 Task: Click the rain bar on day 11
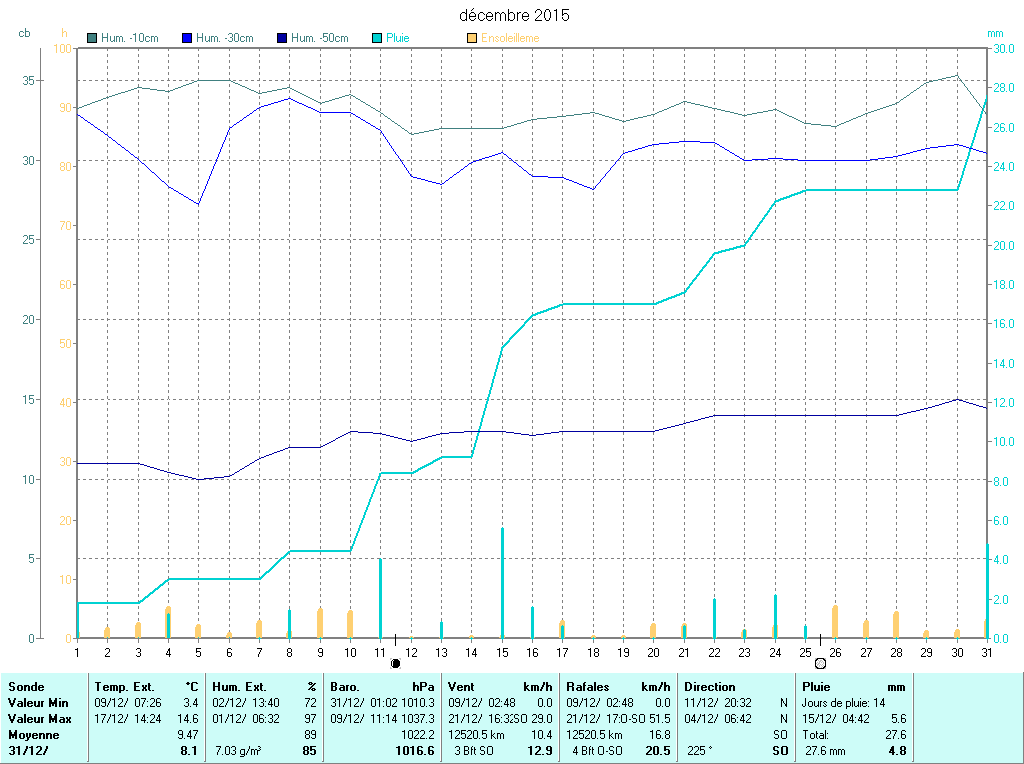click(380, 598)
